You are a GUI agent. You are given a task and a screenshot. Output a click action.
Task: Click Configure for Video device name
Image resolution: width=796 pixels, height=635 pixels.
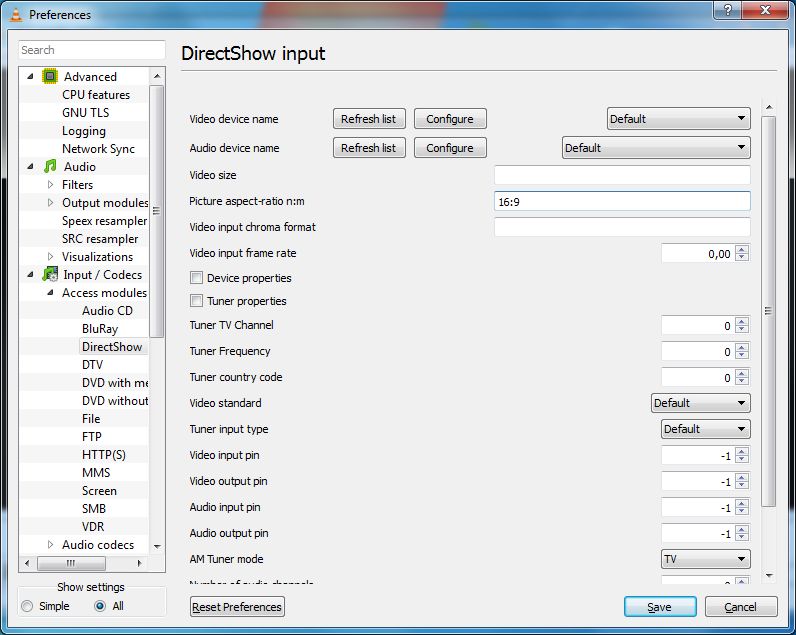(450, 119)
